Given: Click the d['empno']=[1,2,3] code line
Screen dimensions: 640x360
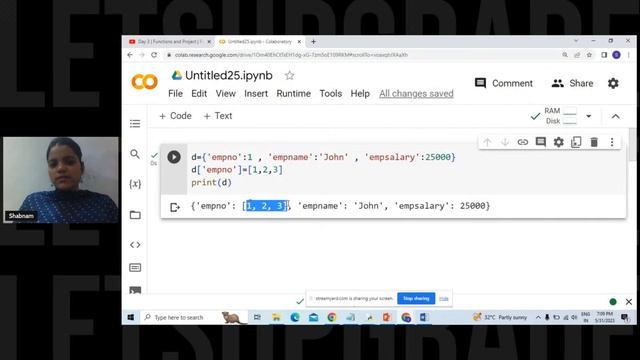Looking at the screenshot, I should tap(237, 170).
